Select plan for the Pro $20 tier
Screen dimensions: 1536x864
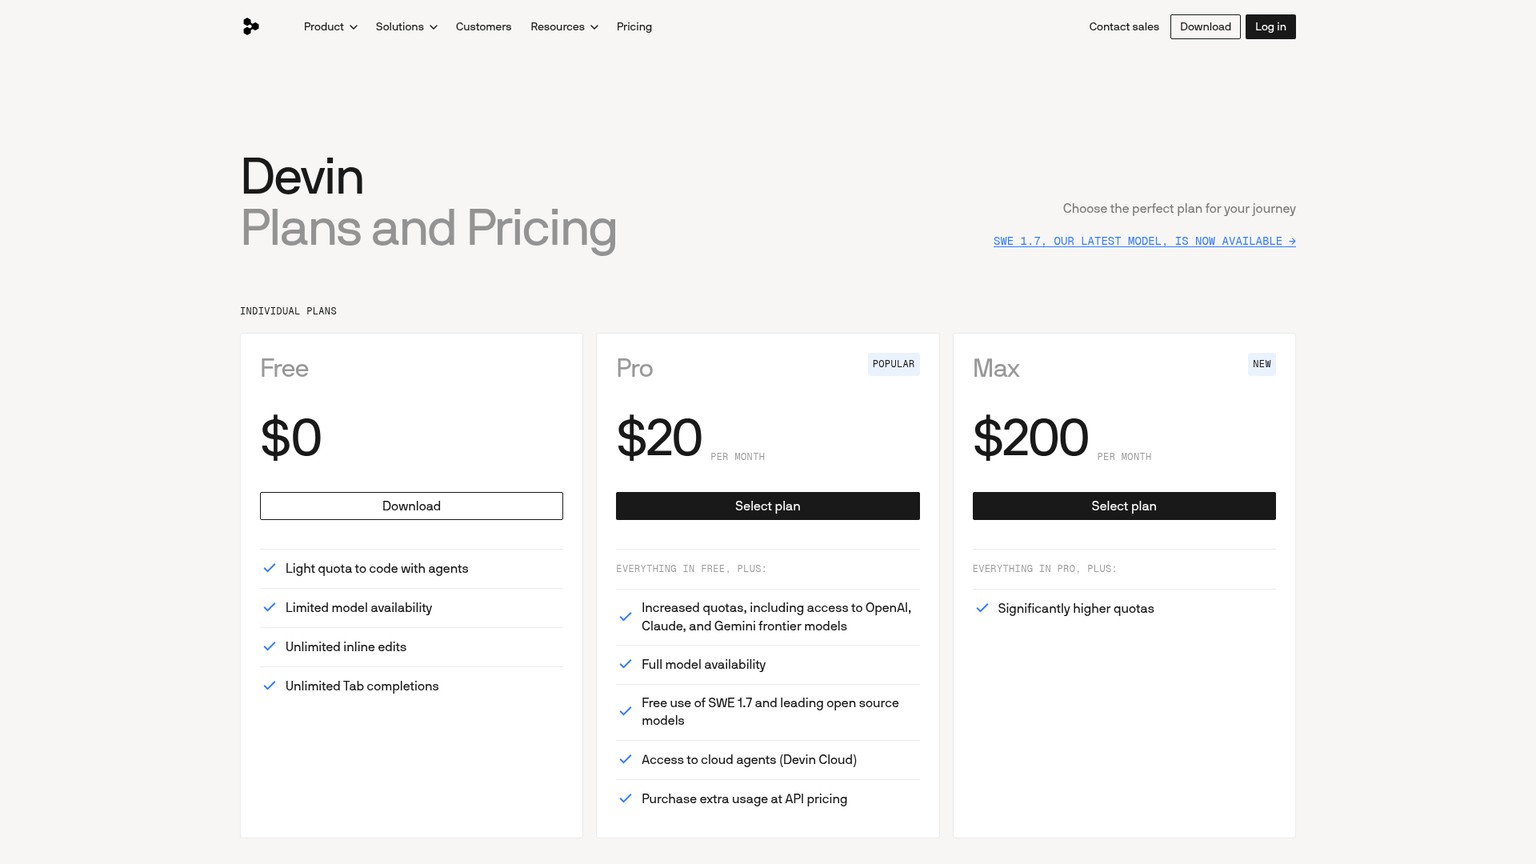click(767, 506)
